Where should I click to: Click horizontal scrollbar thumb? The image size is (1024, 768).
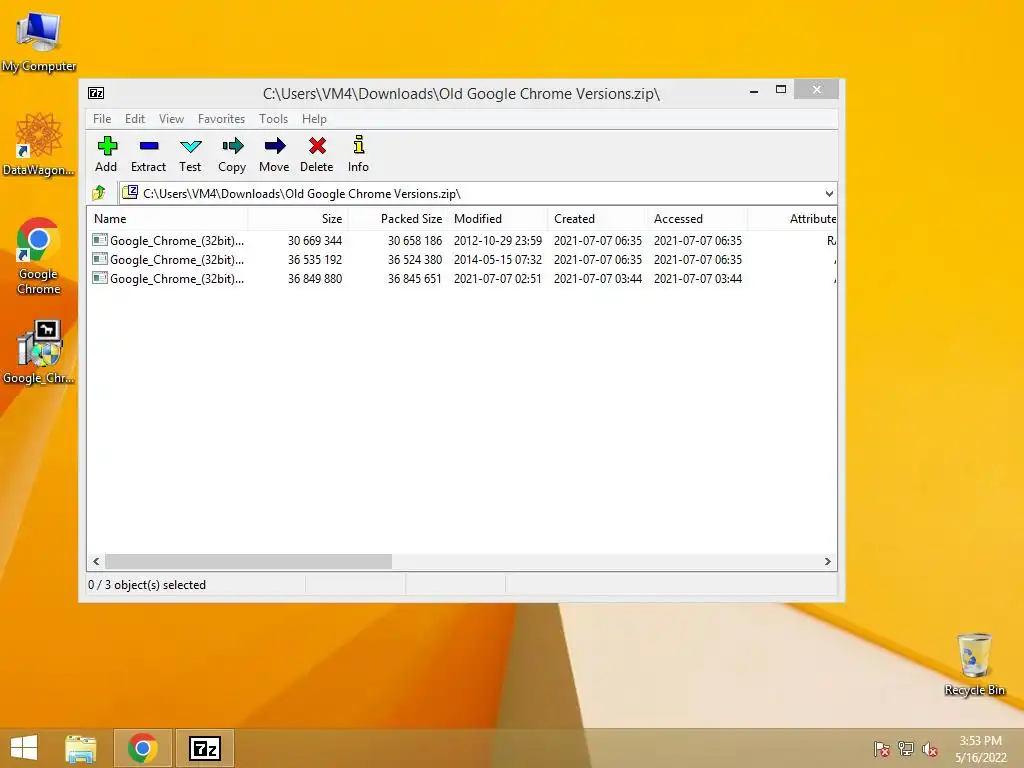248,562
